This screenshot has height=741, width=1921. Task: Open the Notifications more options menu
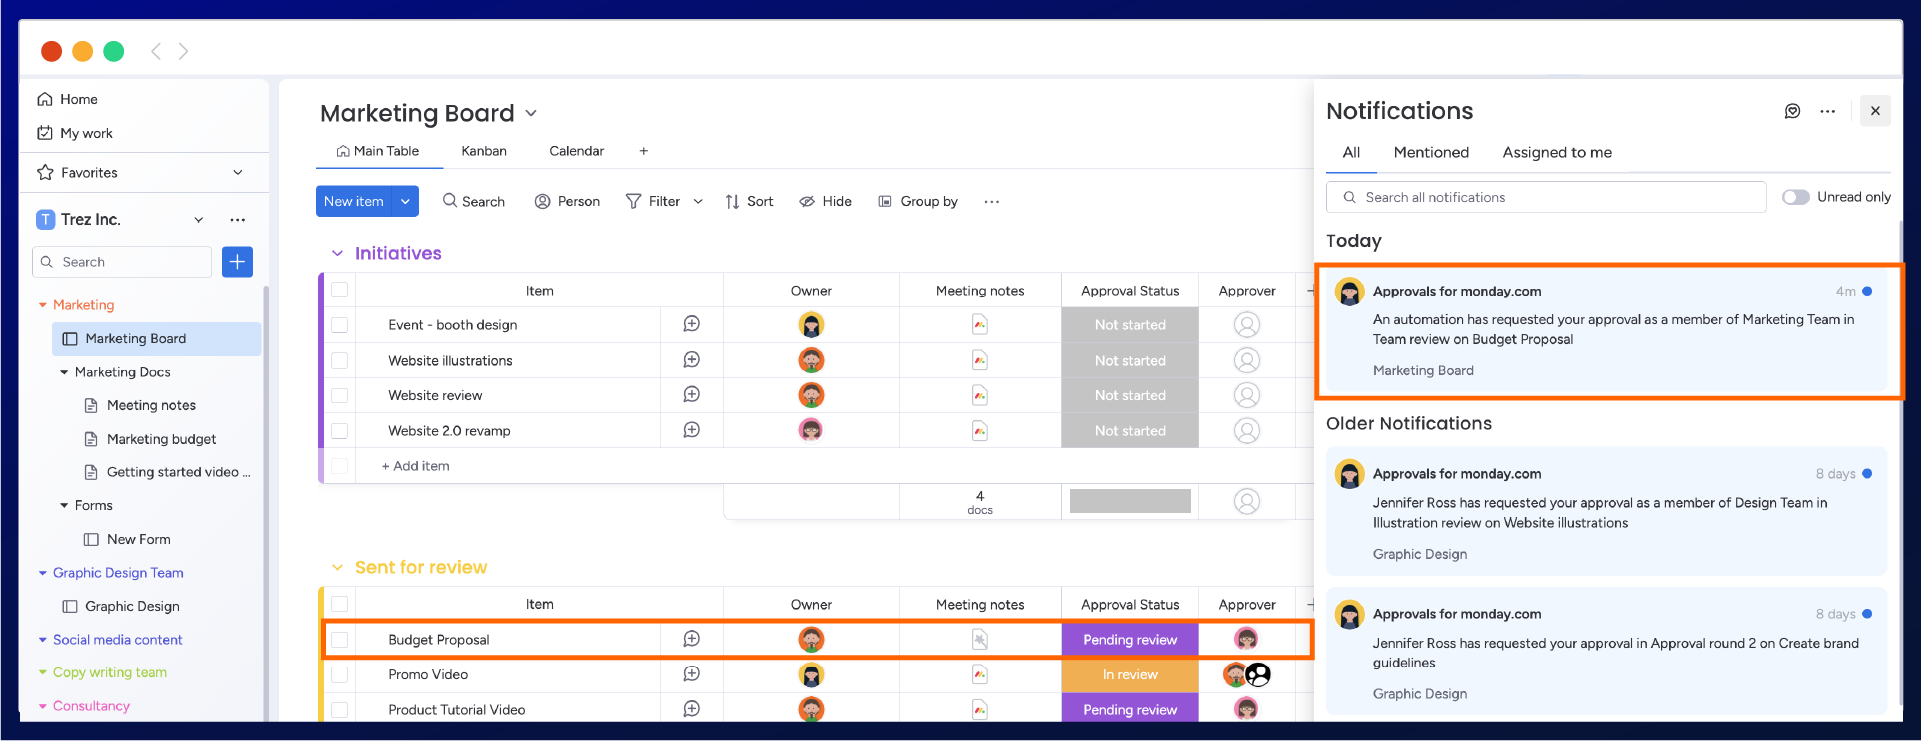click(1827, 111)
